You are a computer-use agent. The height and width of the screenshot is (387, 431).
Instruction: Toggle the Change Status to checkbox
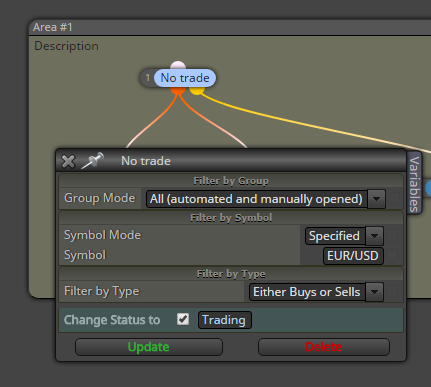[183, 319]
